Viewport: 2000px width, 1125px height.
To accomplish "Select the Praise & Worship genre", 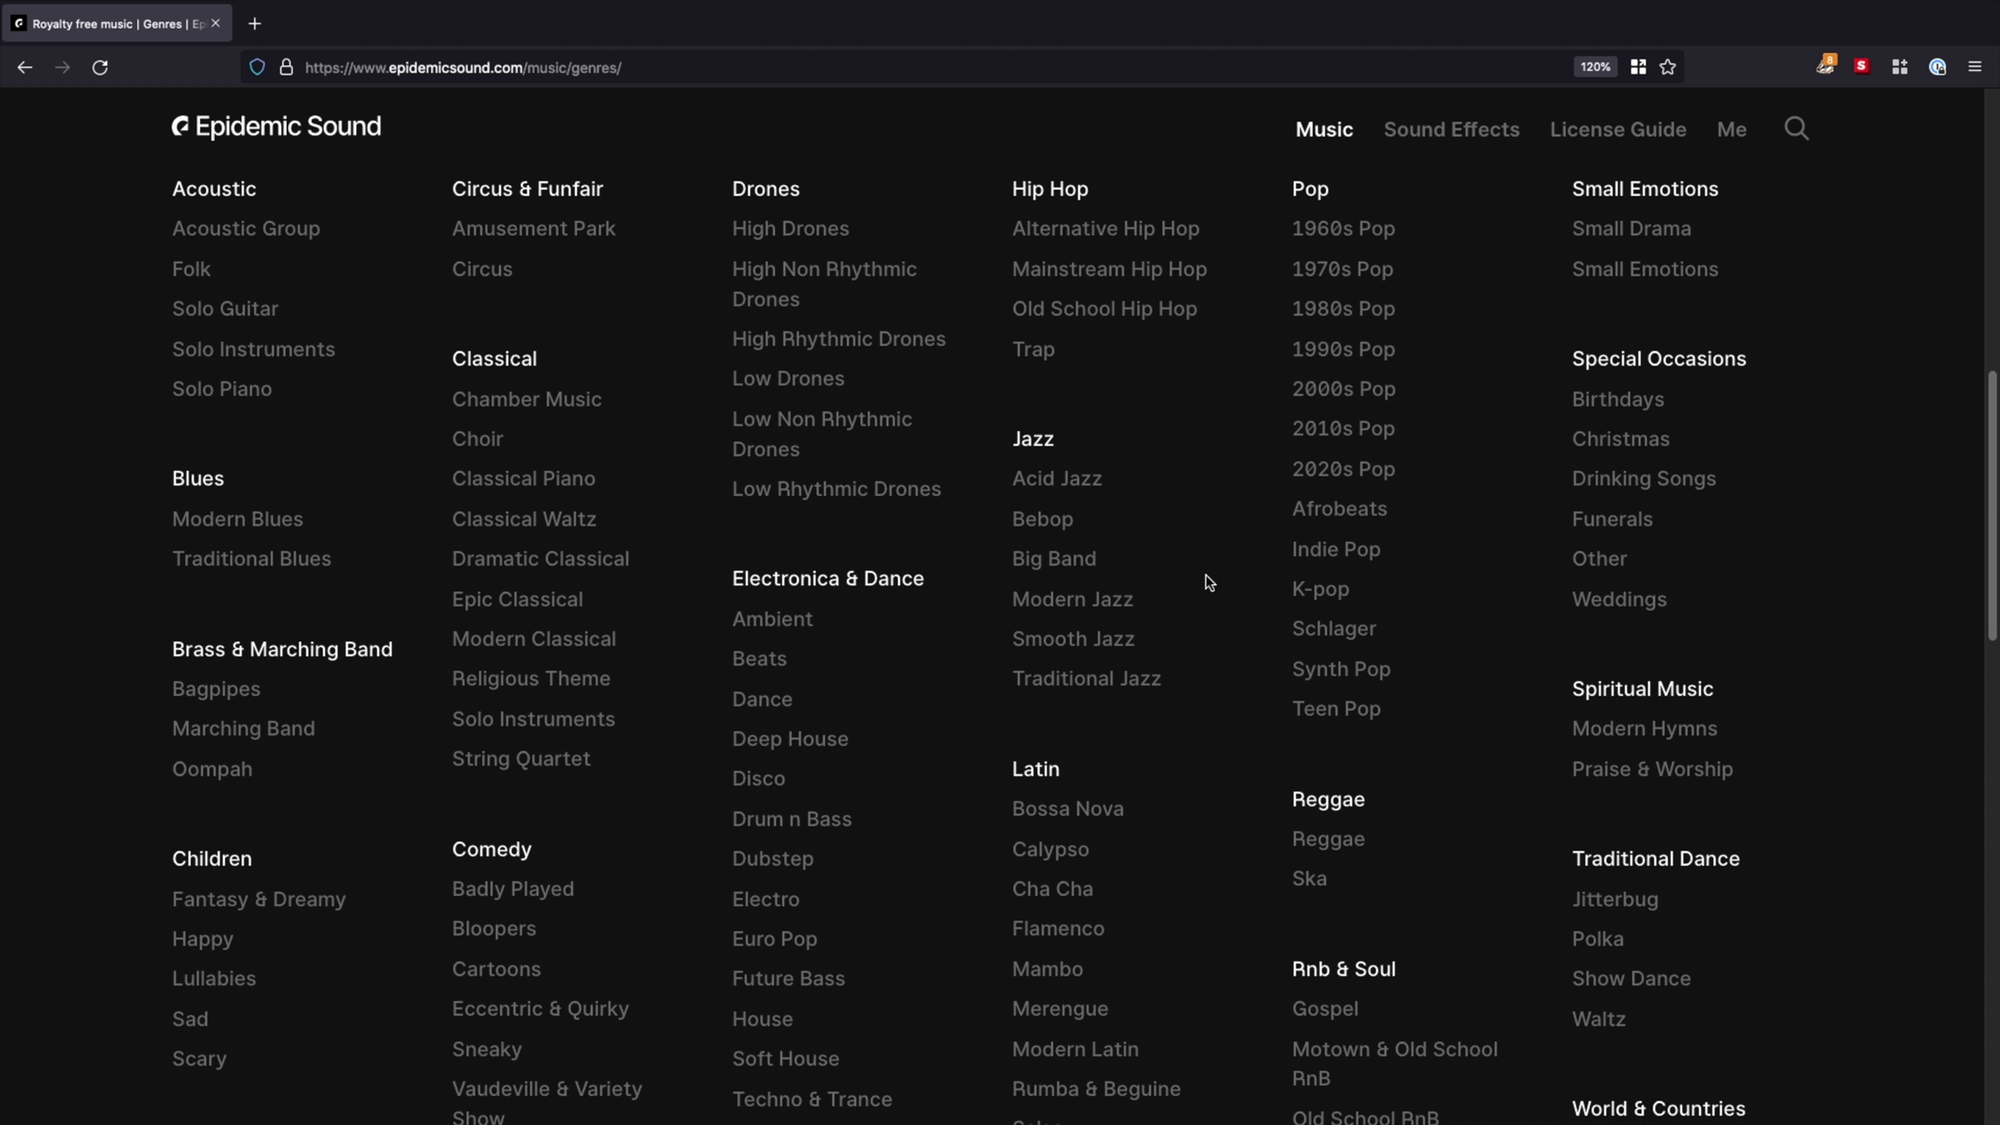I will 1652,769.
